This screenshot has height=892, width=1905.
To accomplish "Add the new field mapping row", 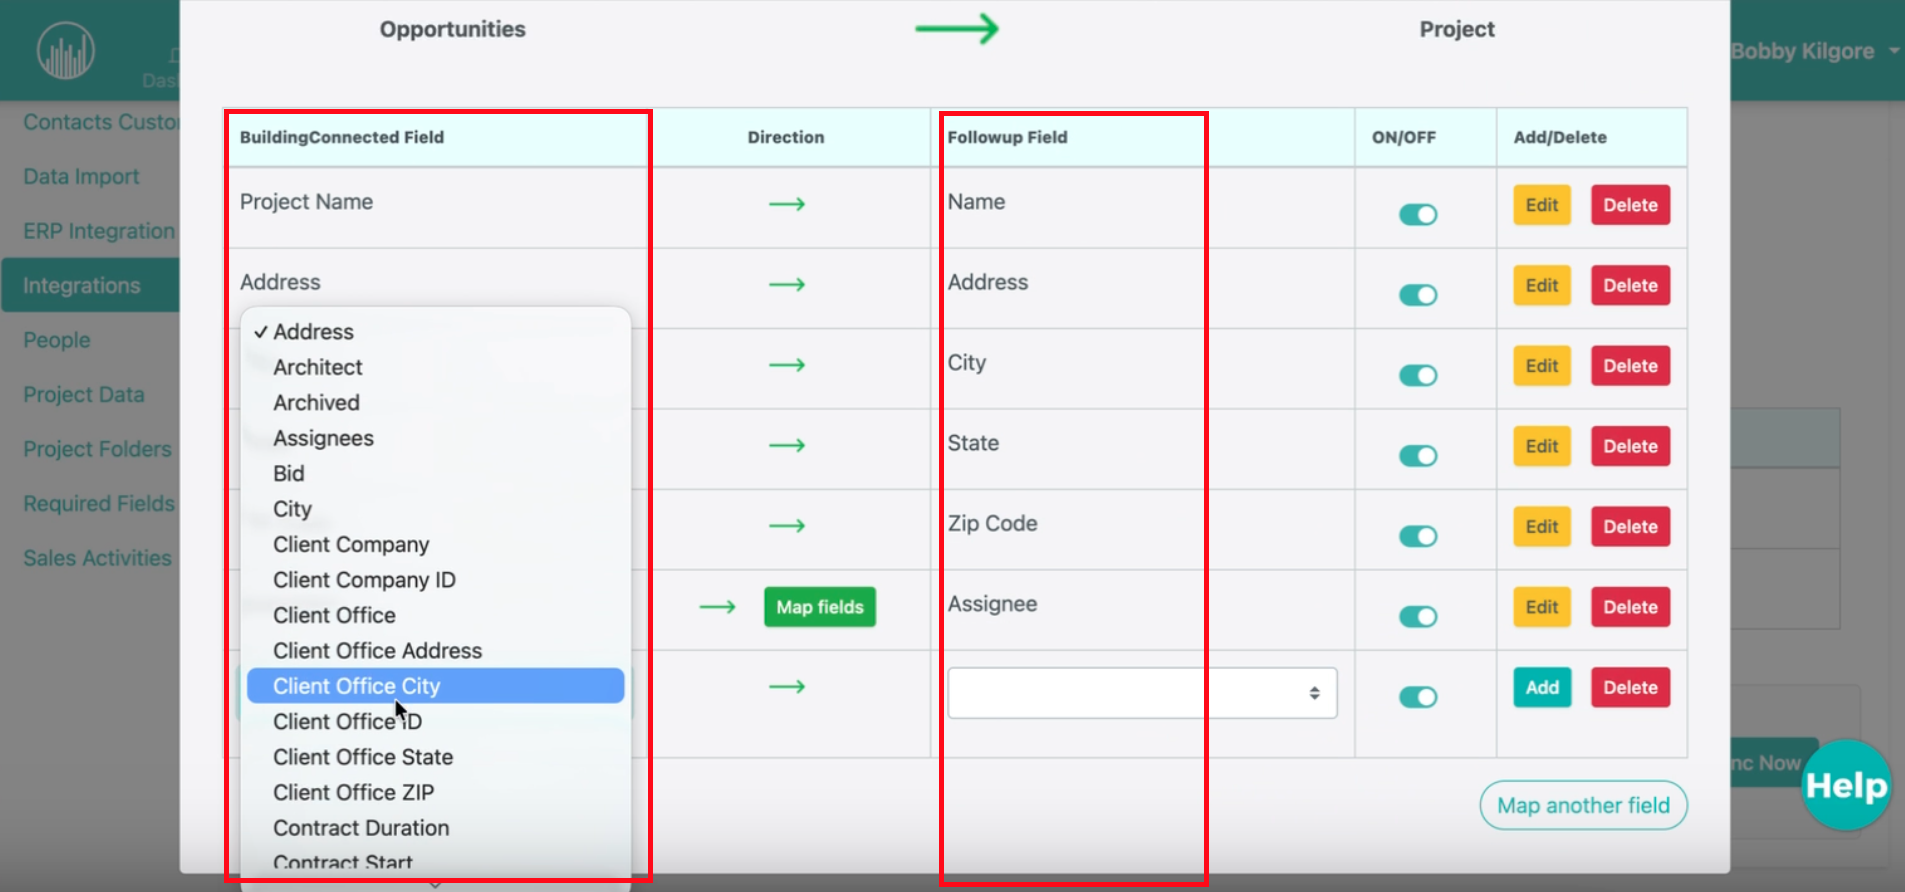I will click(x=1542, y=687).
